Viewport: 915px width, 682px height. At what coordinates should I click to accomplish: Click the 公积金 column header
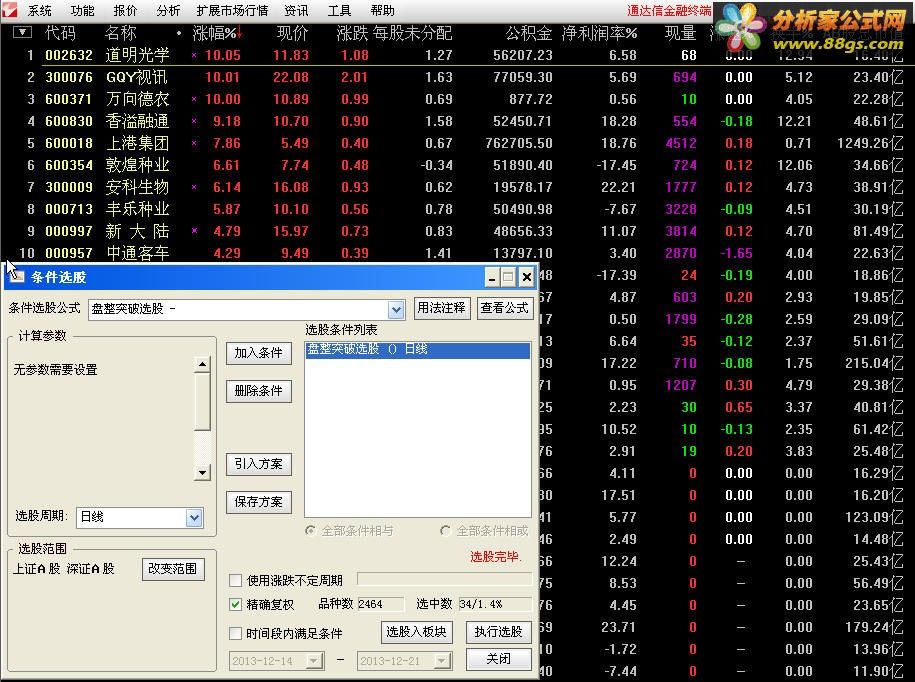(x=529, y=33)
